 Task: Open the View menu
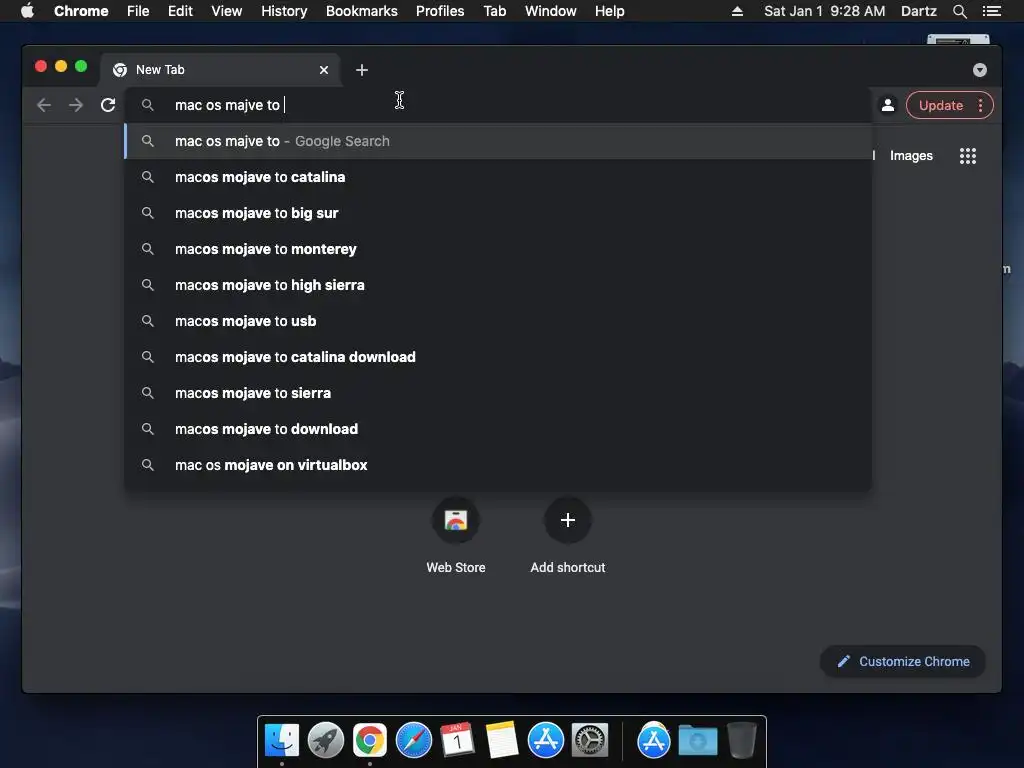[x=227, y=11]
